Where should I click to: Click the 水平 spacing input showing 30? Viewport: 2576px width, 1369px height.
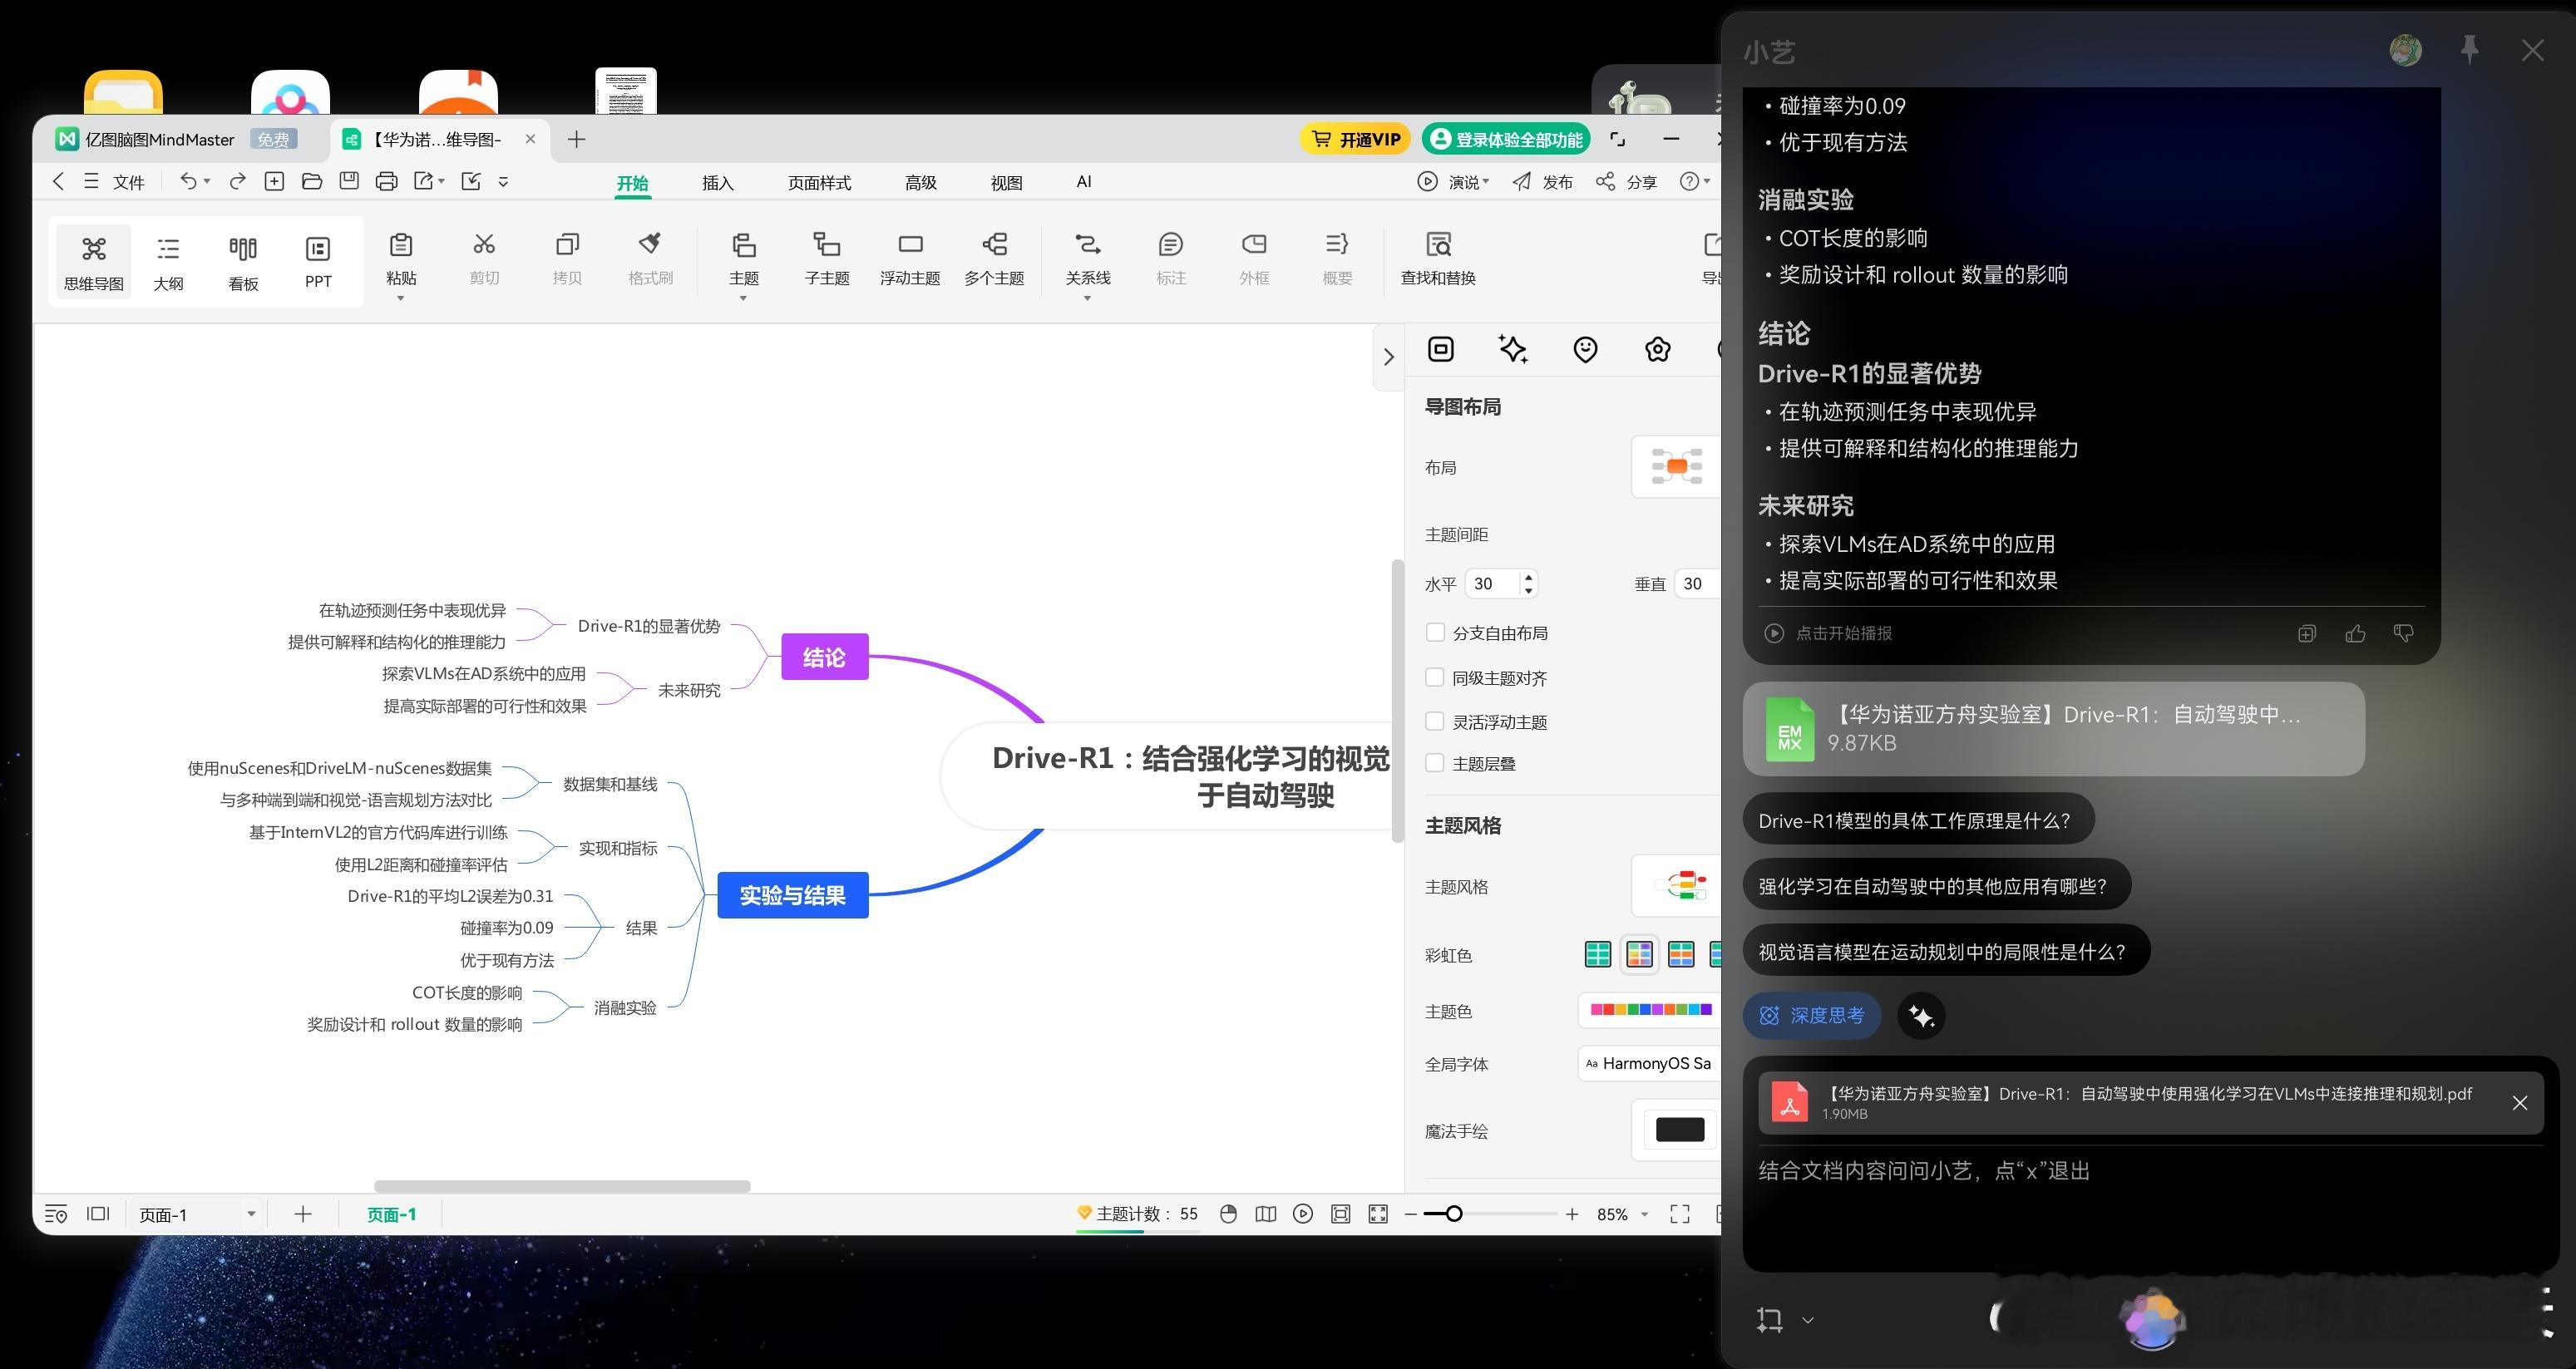tap(1500, 583)
